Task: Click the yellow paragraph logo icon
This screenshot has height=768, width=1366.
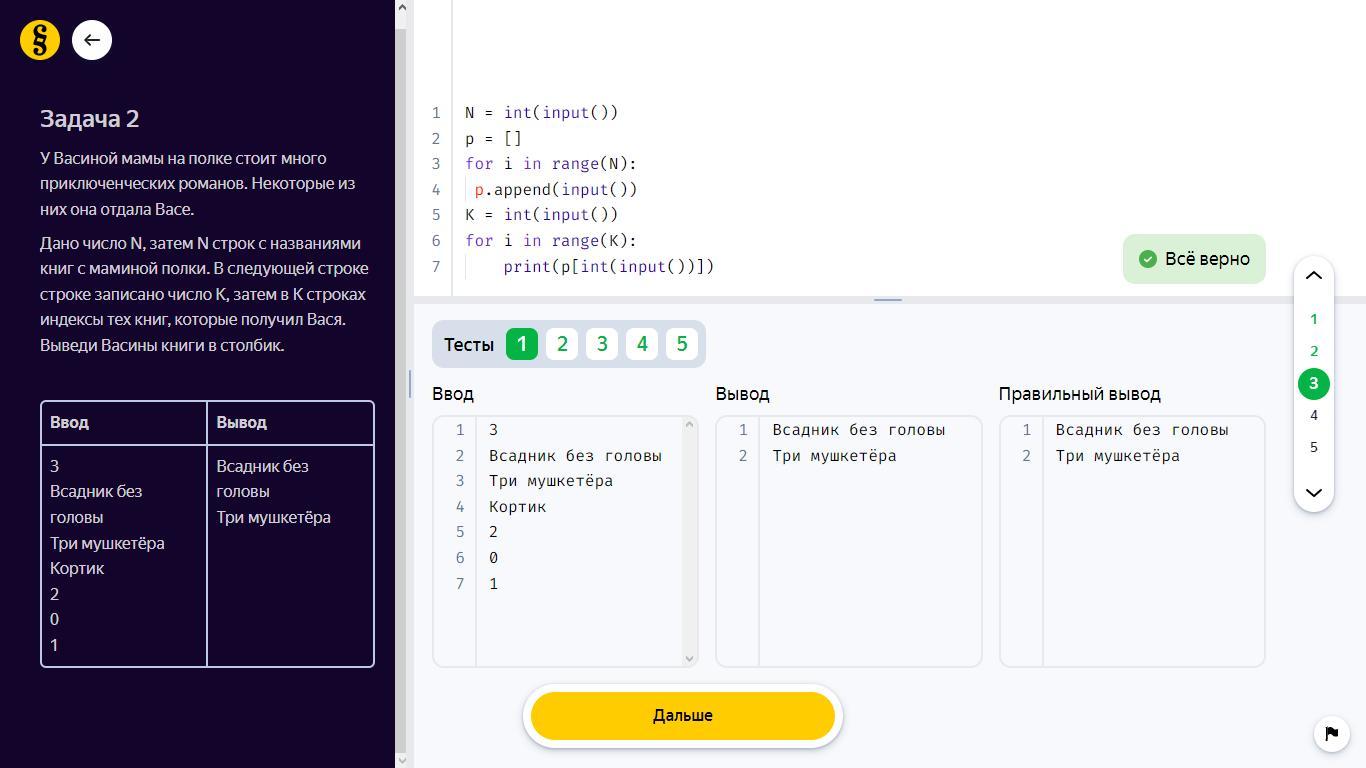Action: click(40, 40)
